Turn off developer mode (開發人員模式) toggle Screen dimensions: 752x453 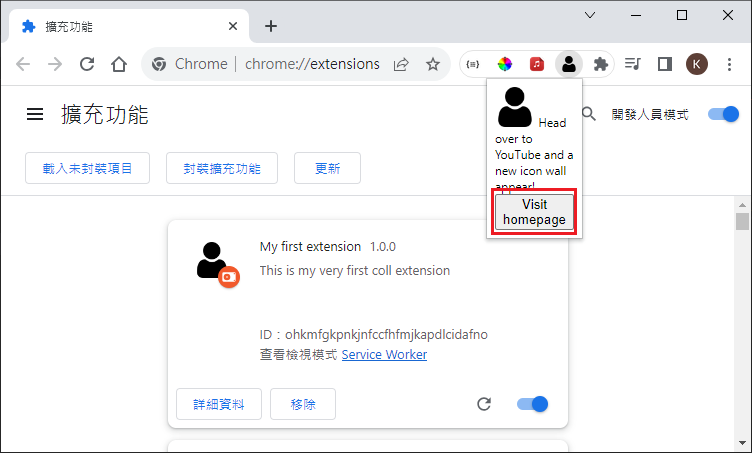(722, 114)
